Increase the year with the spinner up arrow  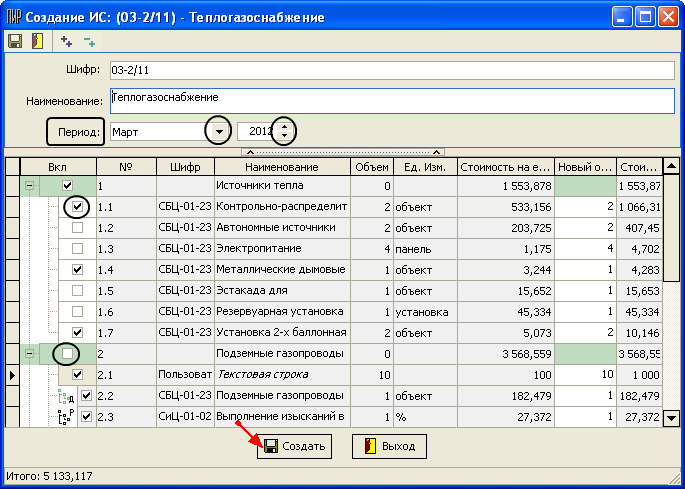click(x=287, y=126)
